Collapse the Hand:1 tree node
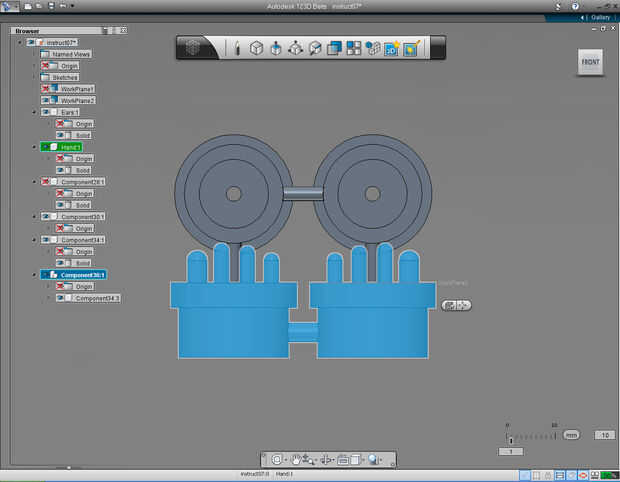Viewport: 620px width, 482px height. coord(34,147)
